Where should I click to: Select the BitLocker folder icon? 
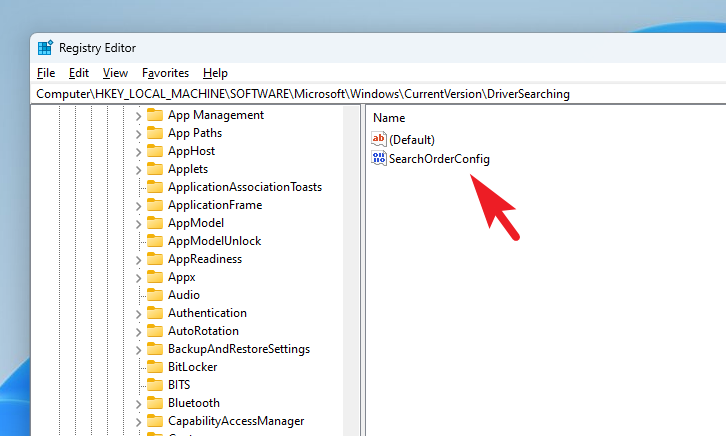155,367
